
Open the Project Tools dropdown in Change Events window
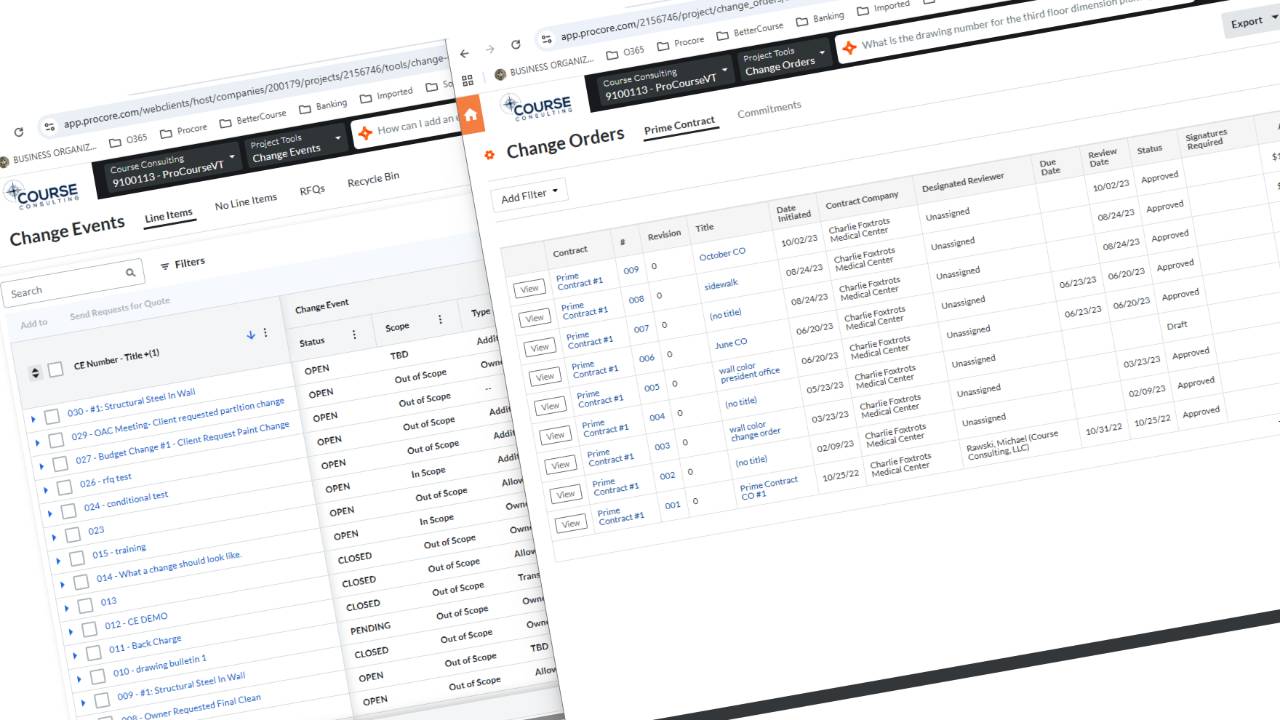[x=296, y=147]
